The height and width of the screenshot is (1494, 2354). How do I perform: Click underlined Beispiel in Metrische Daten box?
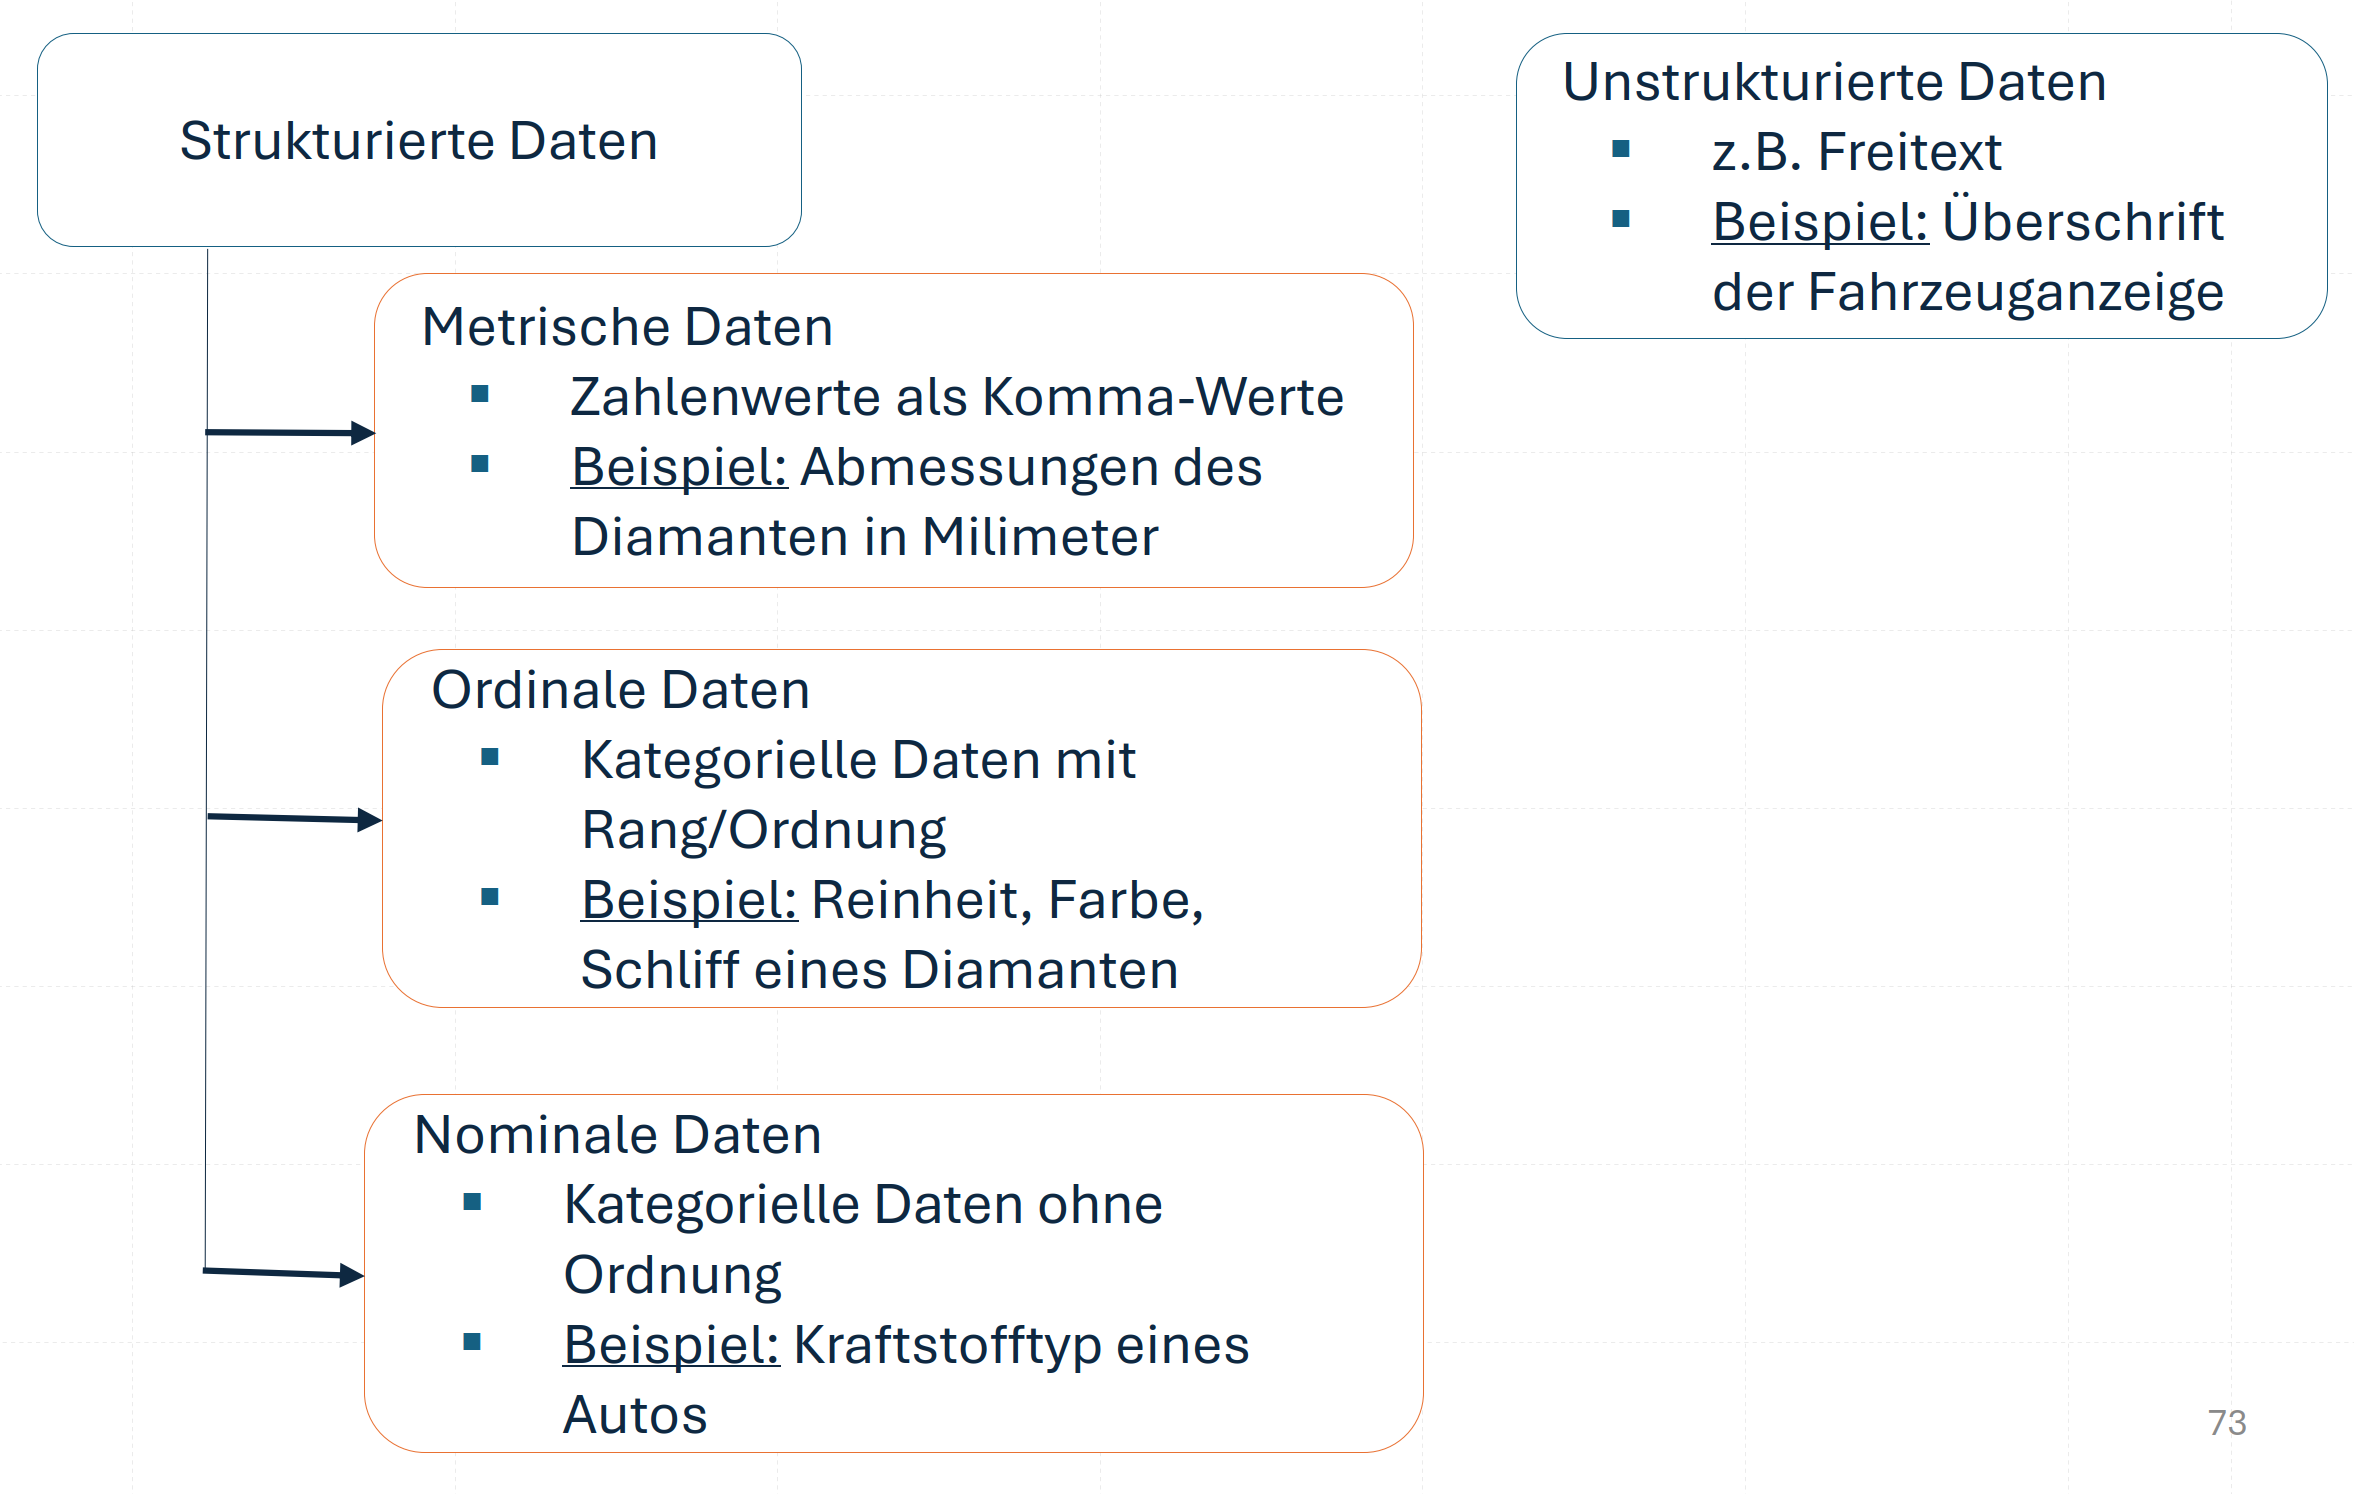(x=679, y=468)
